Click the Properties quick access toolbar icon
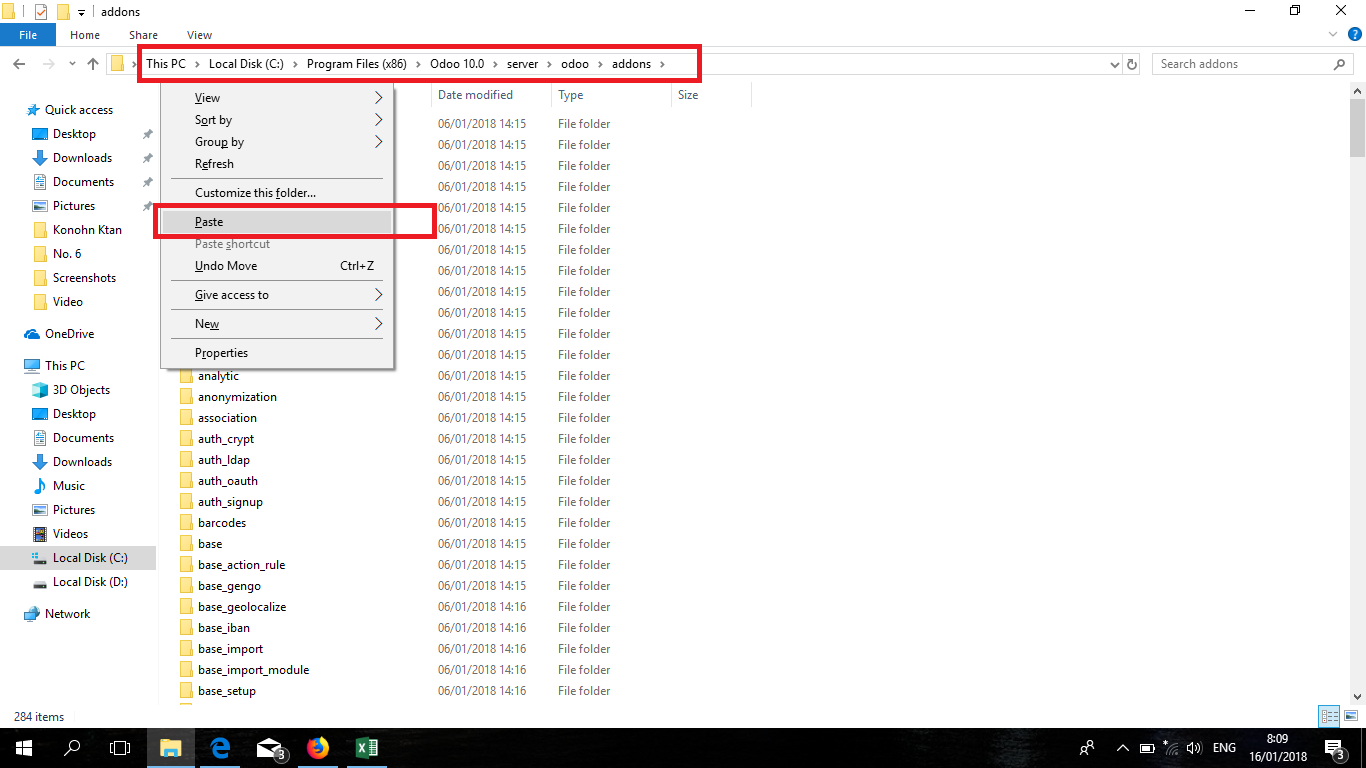Viewport: 1366px width, 768px height. click(41, 12)
